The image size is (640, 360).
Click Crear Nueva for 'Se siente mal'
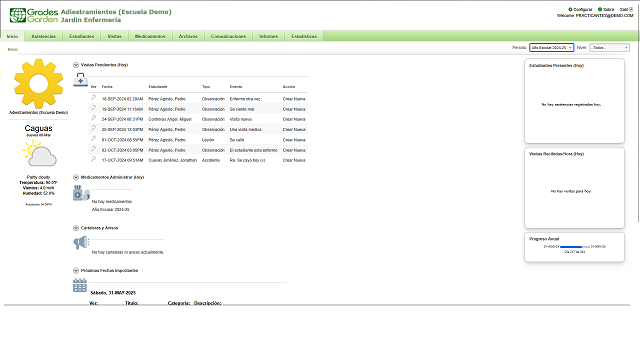[x=294, y=109]
